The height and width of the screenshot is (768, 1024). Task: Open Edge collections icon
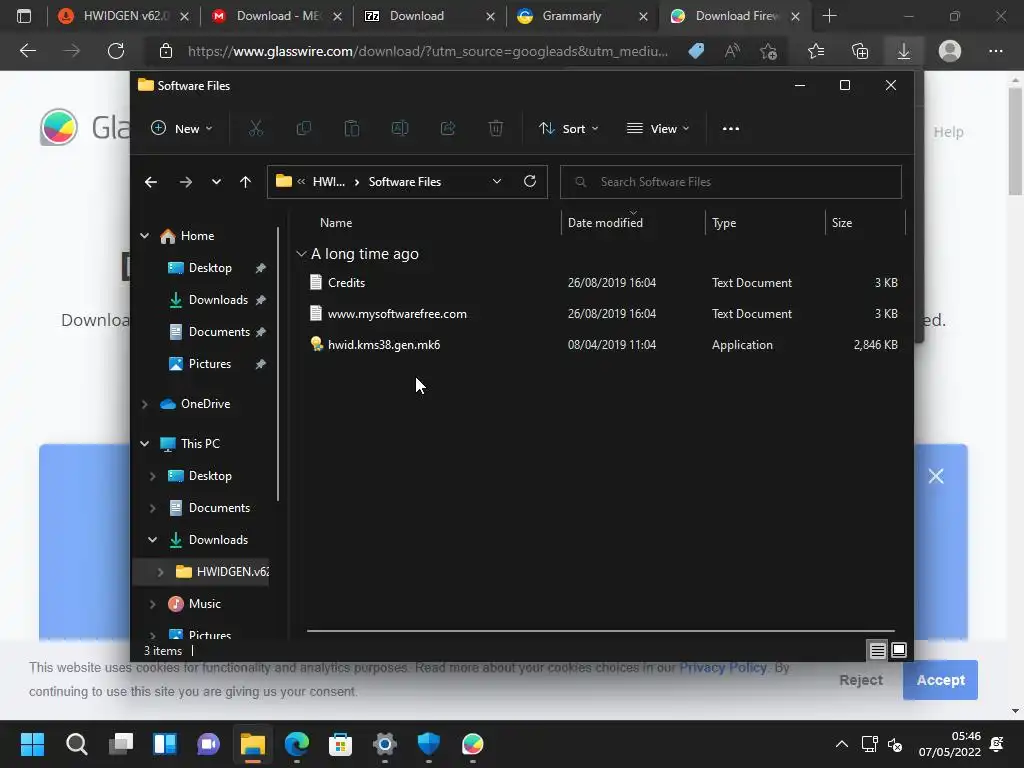point(860,51)
